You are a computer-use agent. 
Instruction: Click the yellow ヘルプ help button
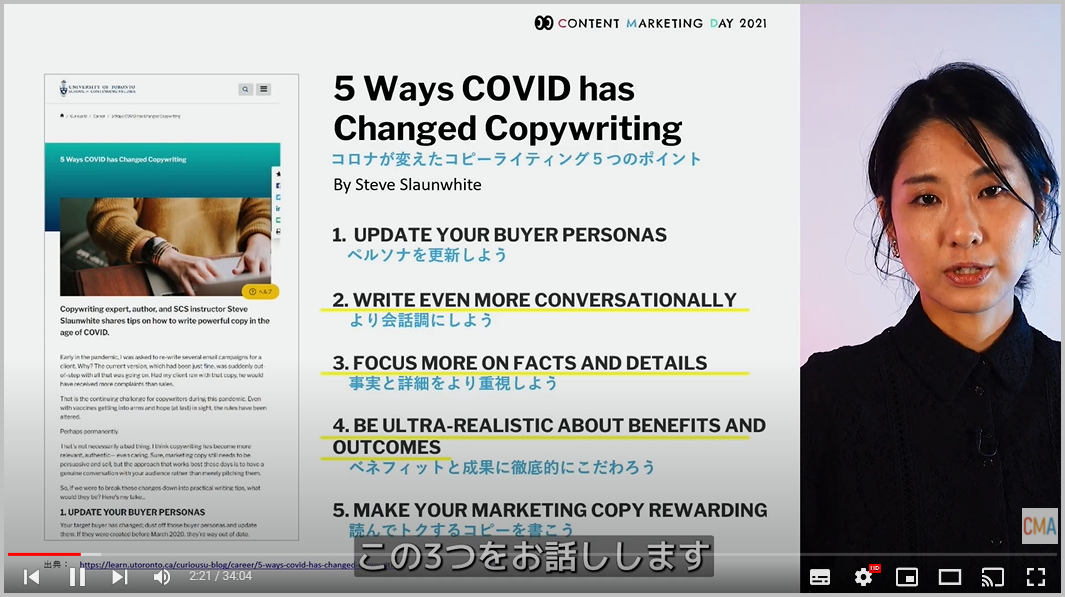pos(260,292)
